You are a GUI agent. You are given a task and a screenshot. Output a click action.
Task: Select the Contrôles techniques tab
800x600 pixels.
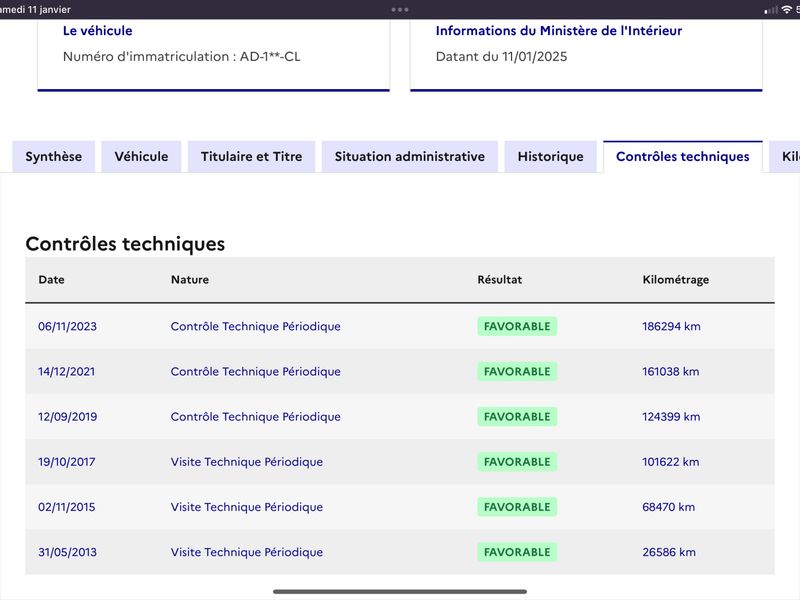(x=683, y=157)
